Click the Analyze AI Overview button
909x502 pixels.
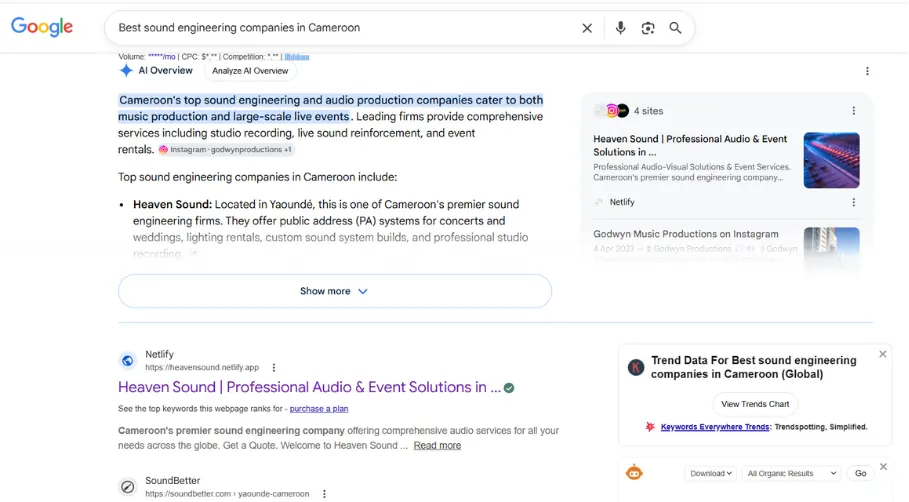point(250,71)
